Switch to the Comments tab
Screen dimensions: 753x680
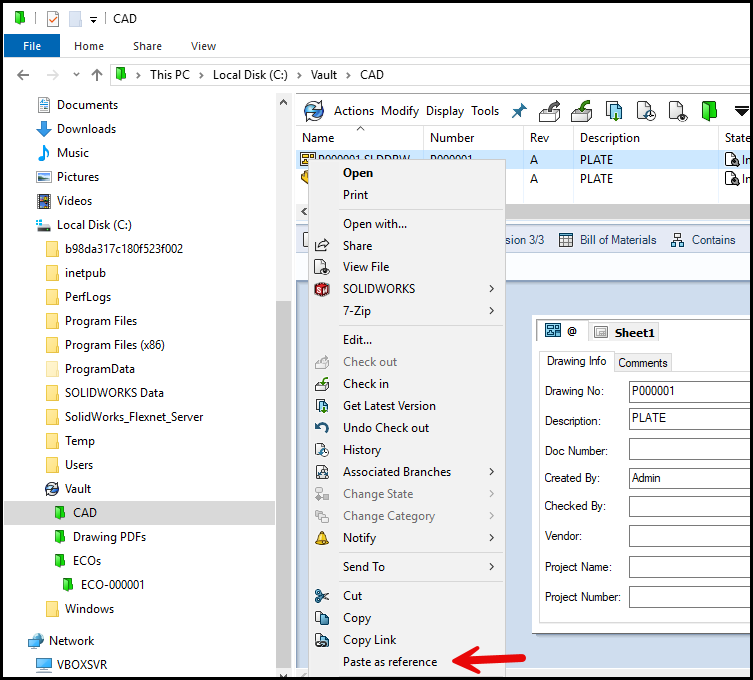pyautogui.click(x=643, y=363)
